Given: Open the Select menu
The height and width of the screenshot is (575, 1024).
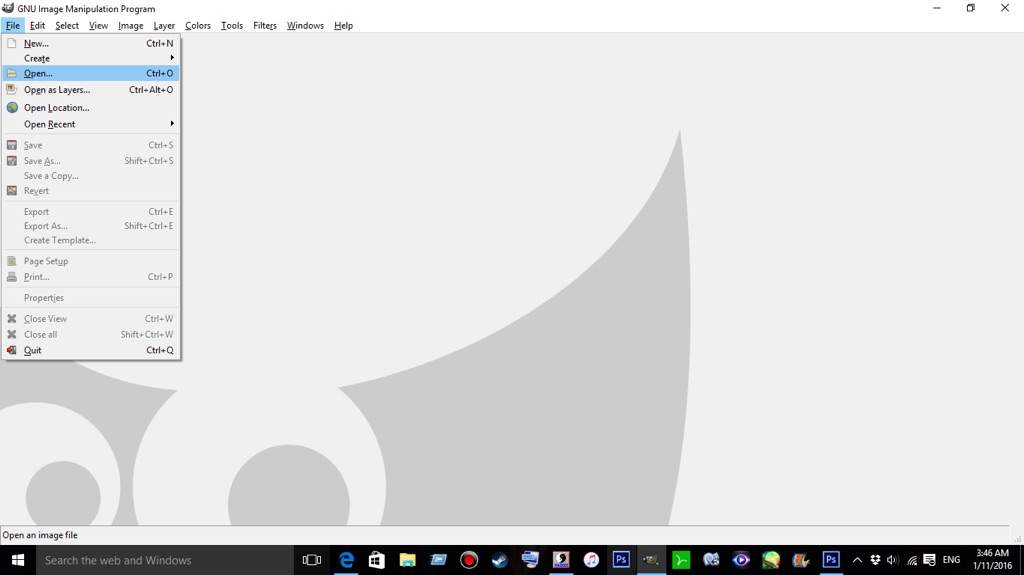Looking at the screenshot, I should [67, 25].
